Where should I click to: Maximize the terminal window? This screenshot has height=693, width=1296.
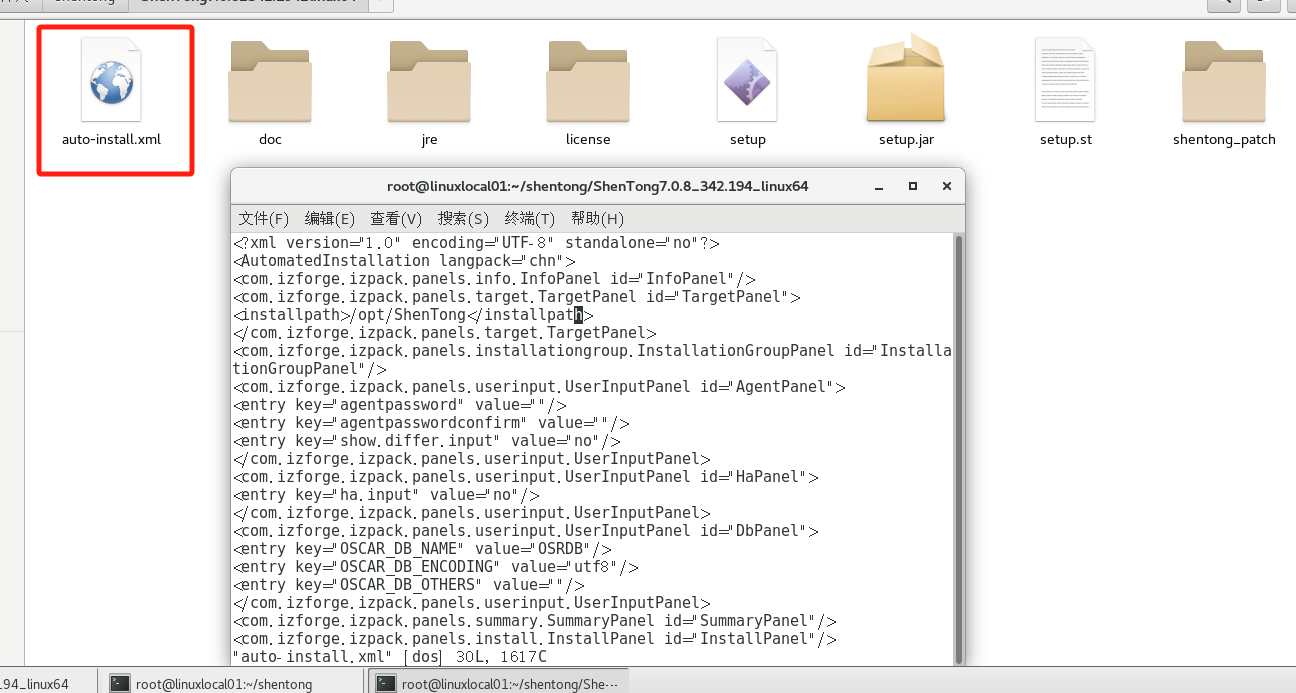(912, 186)
